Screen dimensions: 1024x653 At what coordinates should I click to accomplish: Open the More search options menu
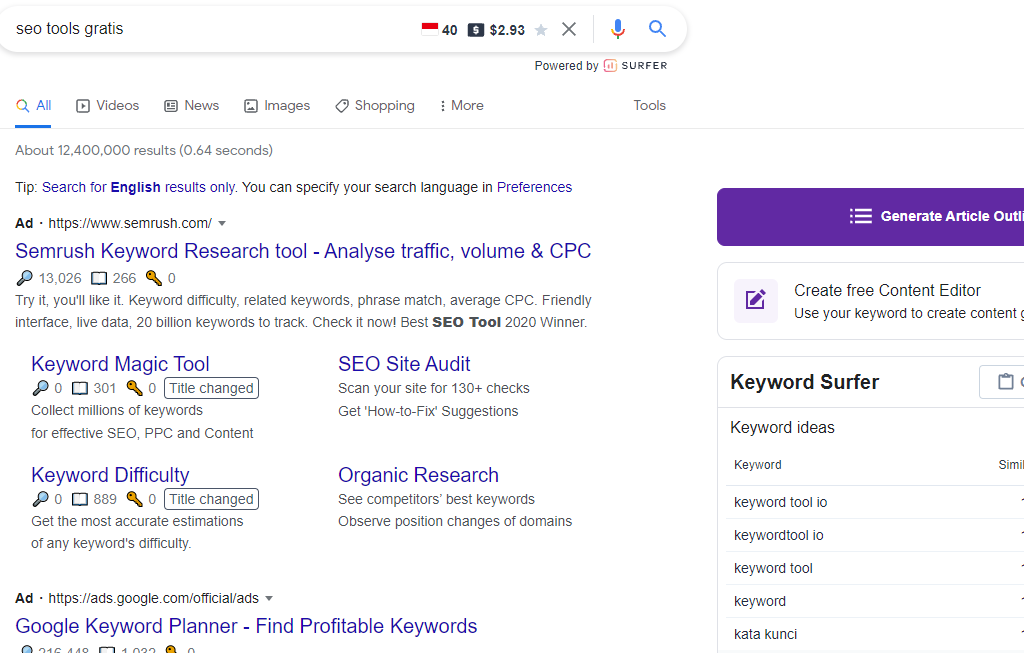click(x=461, y=106)
